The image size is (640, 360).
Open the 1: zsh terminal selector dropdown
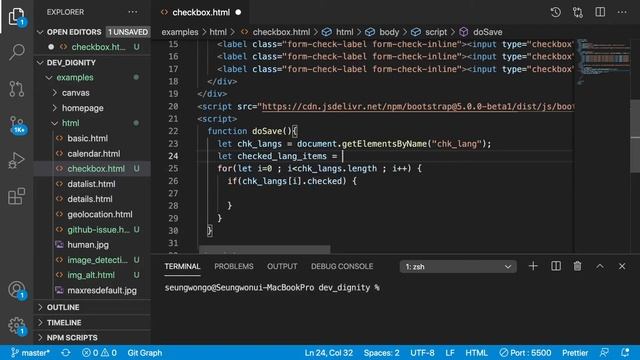click(458, 267)
